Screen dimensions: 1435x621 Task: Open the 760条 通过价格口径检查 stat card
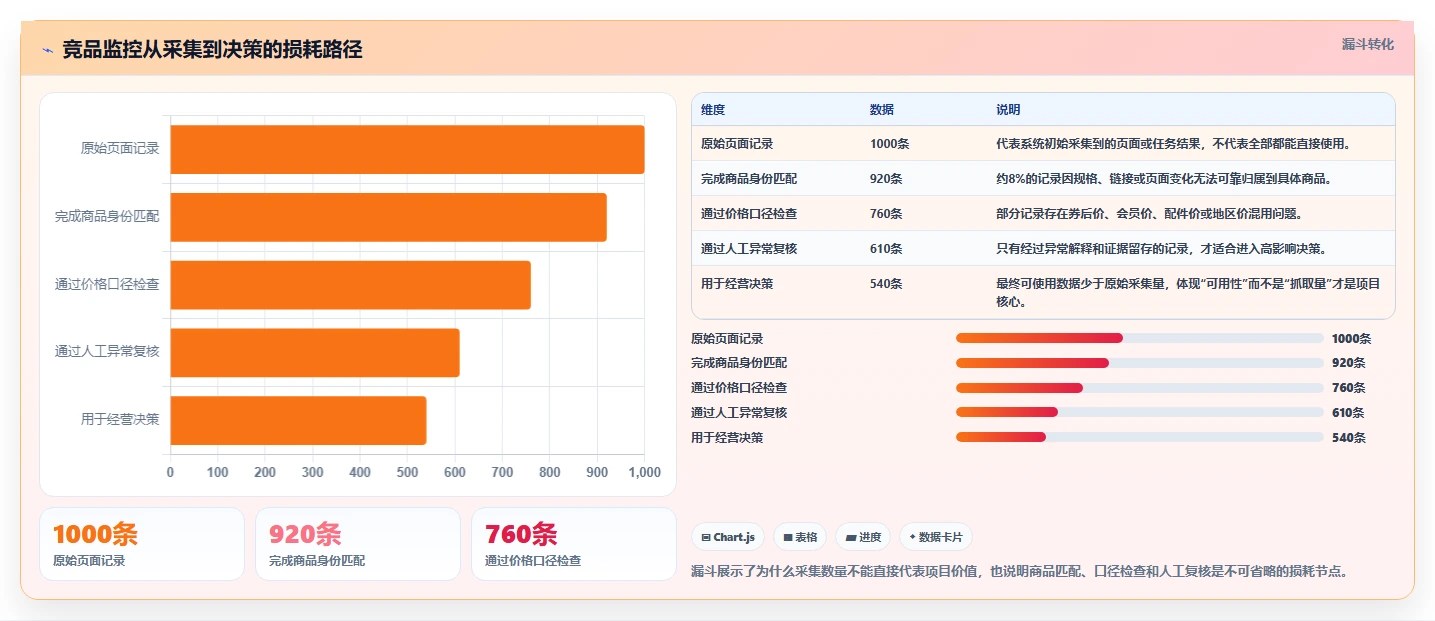pyautogui.click(x=574, y=544)
